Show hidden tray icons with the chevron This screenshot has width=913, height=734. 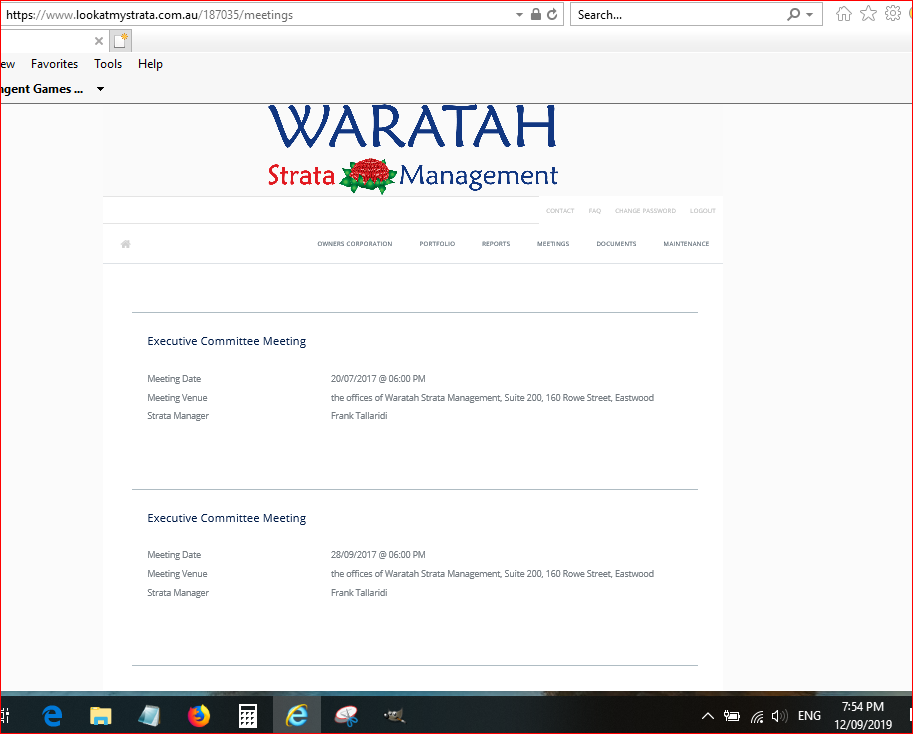(x=707, y=716)
